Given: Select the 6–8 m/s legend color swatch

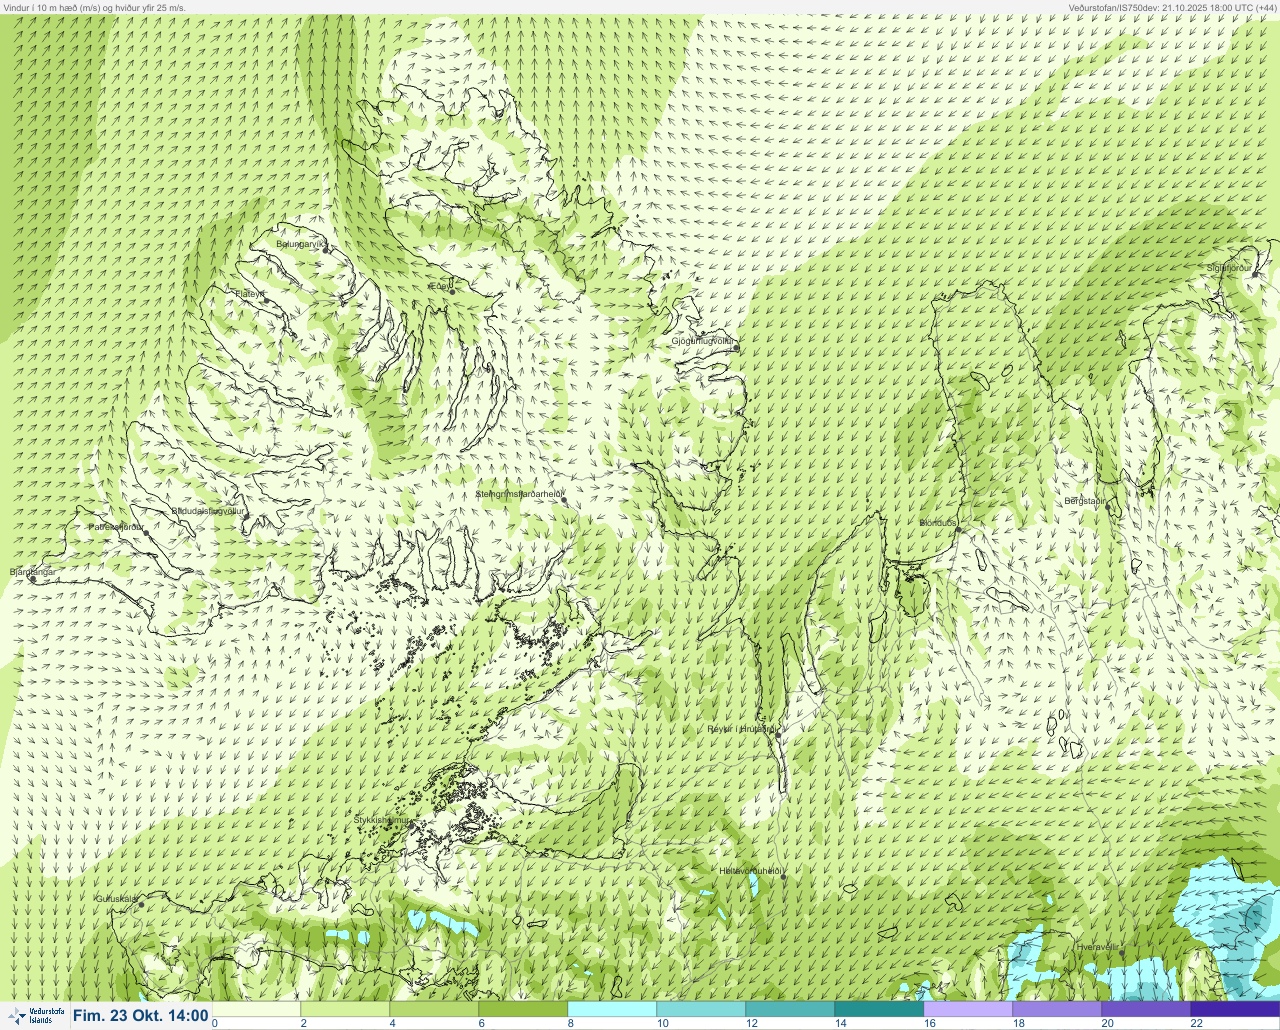Looking at the screenshot, I should click(x=523, y=1009).
